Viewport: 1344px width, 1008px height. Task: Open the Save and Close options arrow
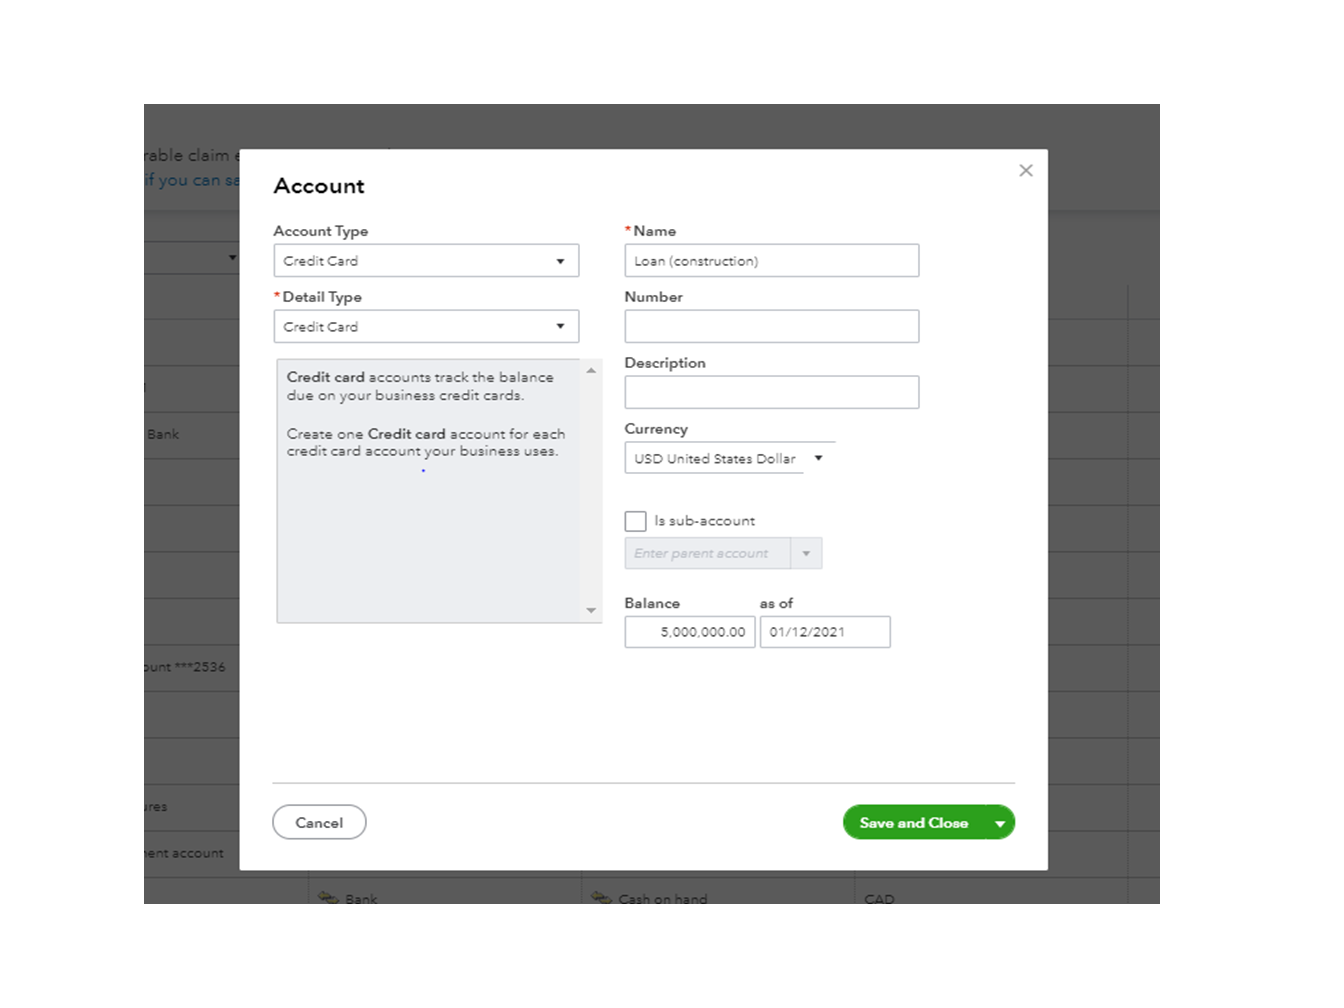coord(1000,823)
